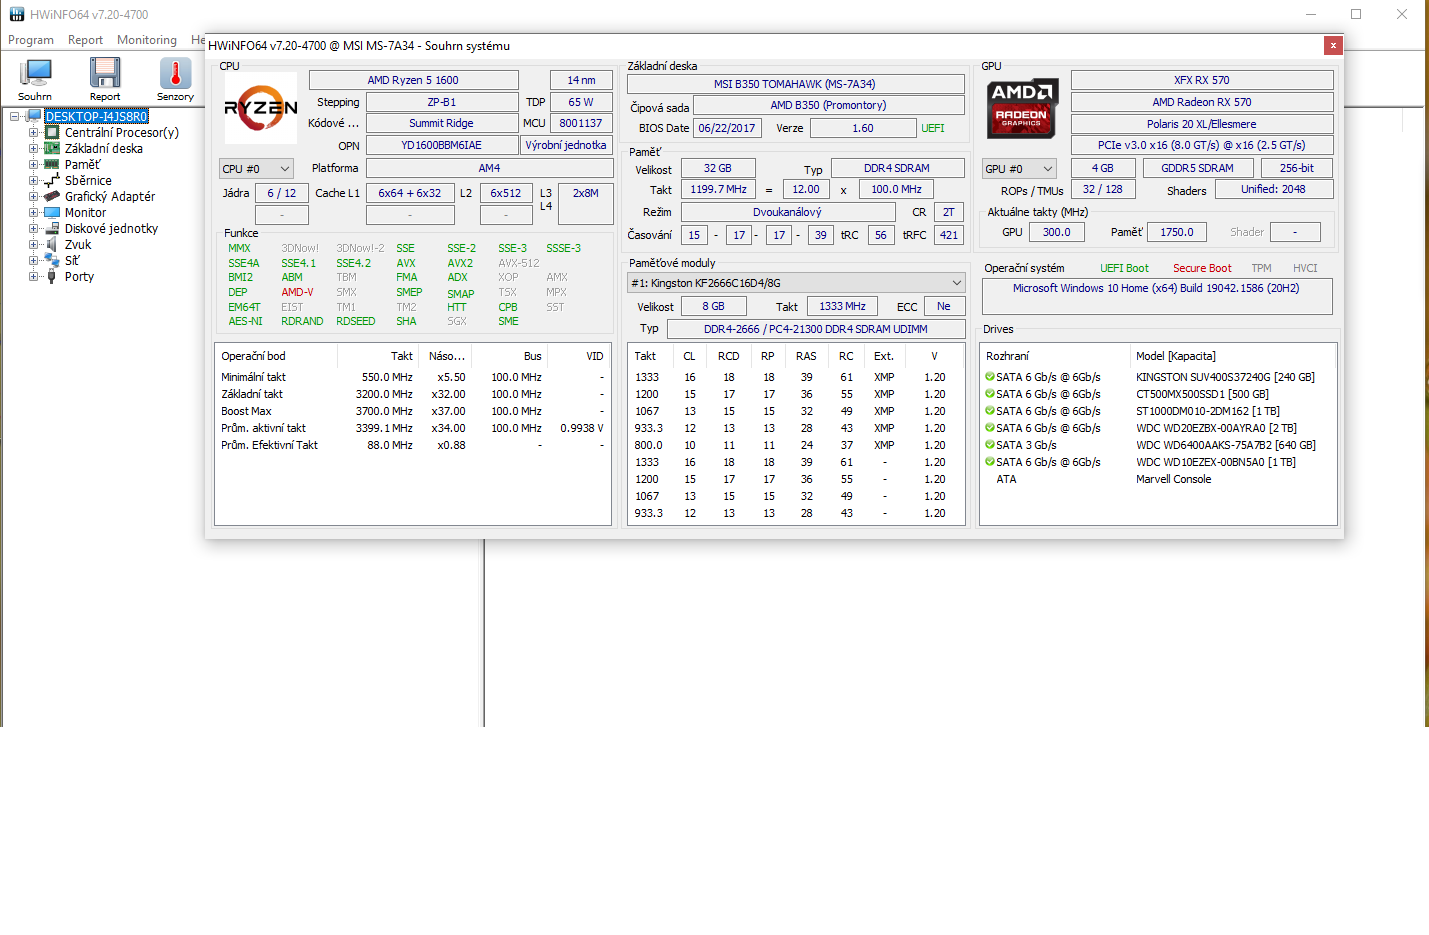Screen dimensions: 1429x935
Task: Click the XFX RX 570 field
Action: [1202, 80]
